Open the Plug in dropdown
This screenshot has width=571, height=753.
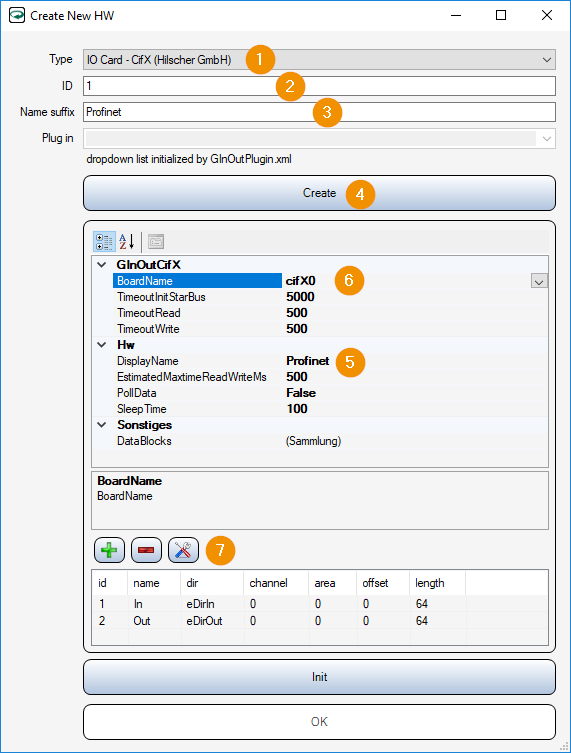point(547,139)
